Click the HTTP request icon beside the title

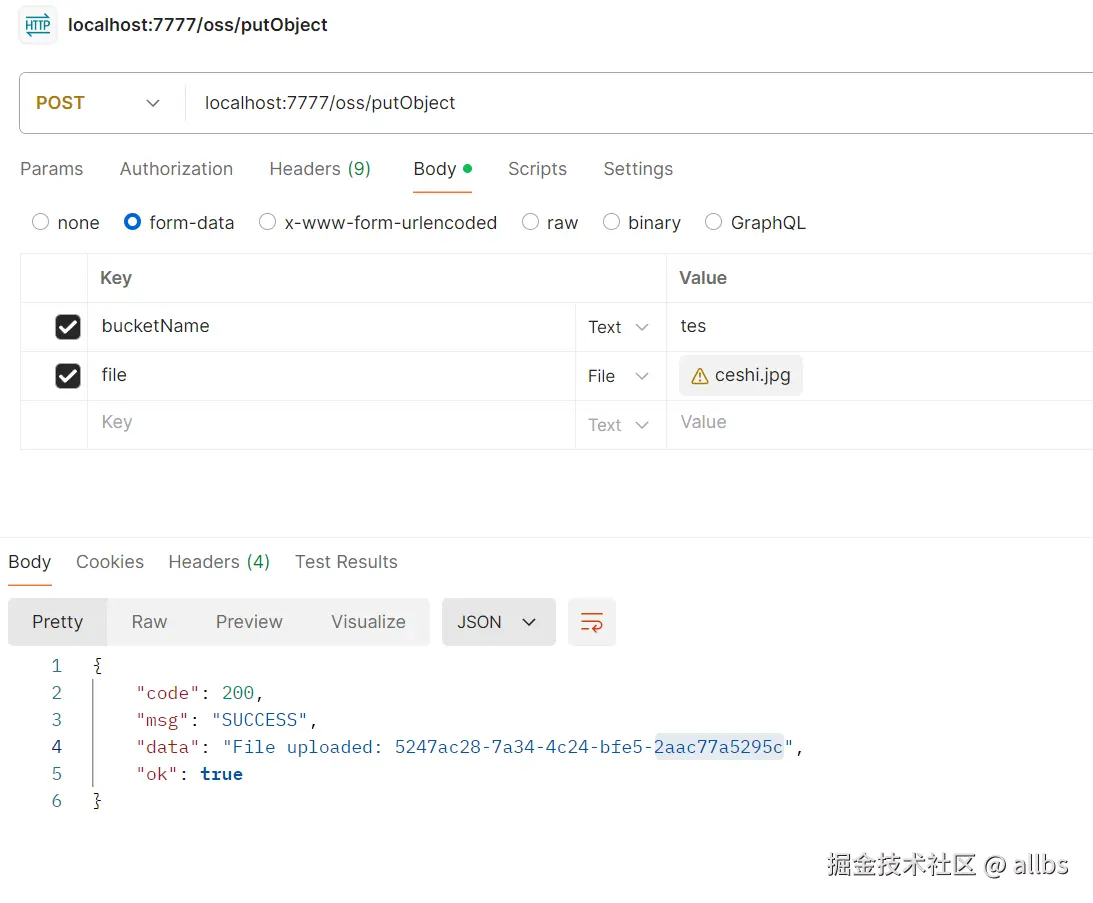(x=38, y=26)
